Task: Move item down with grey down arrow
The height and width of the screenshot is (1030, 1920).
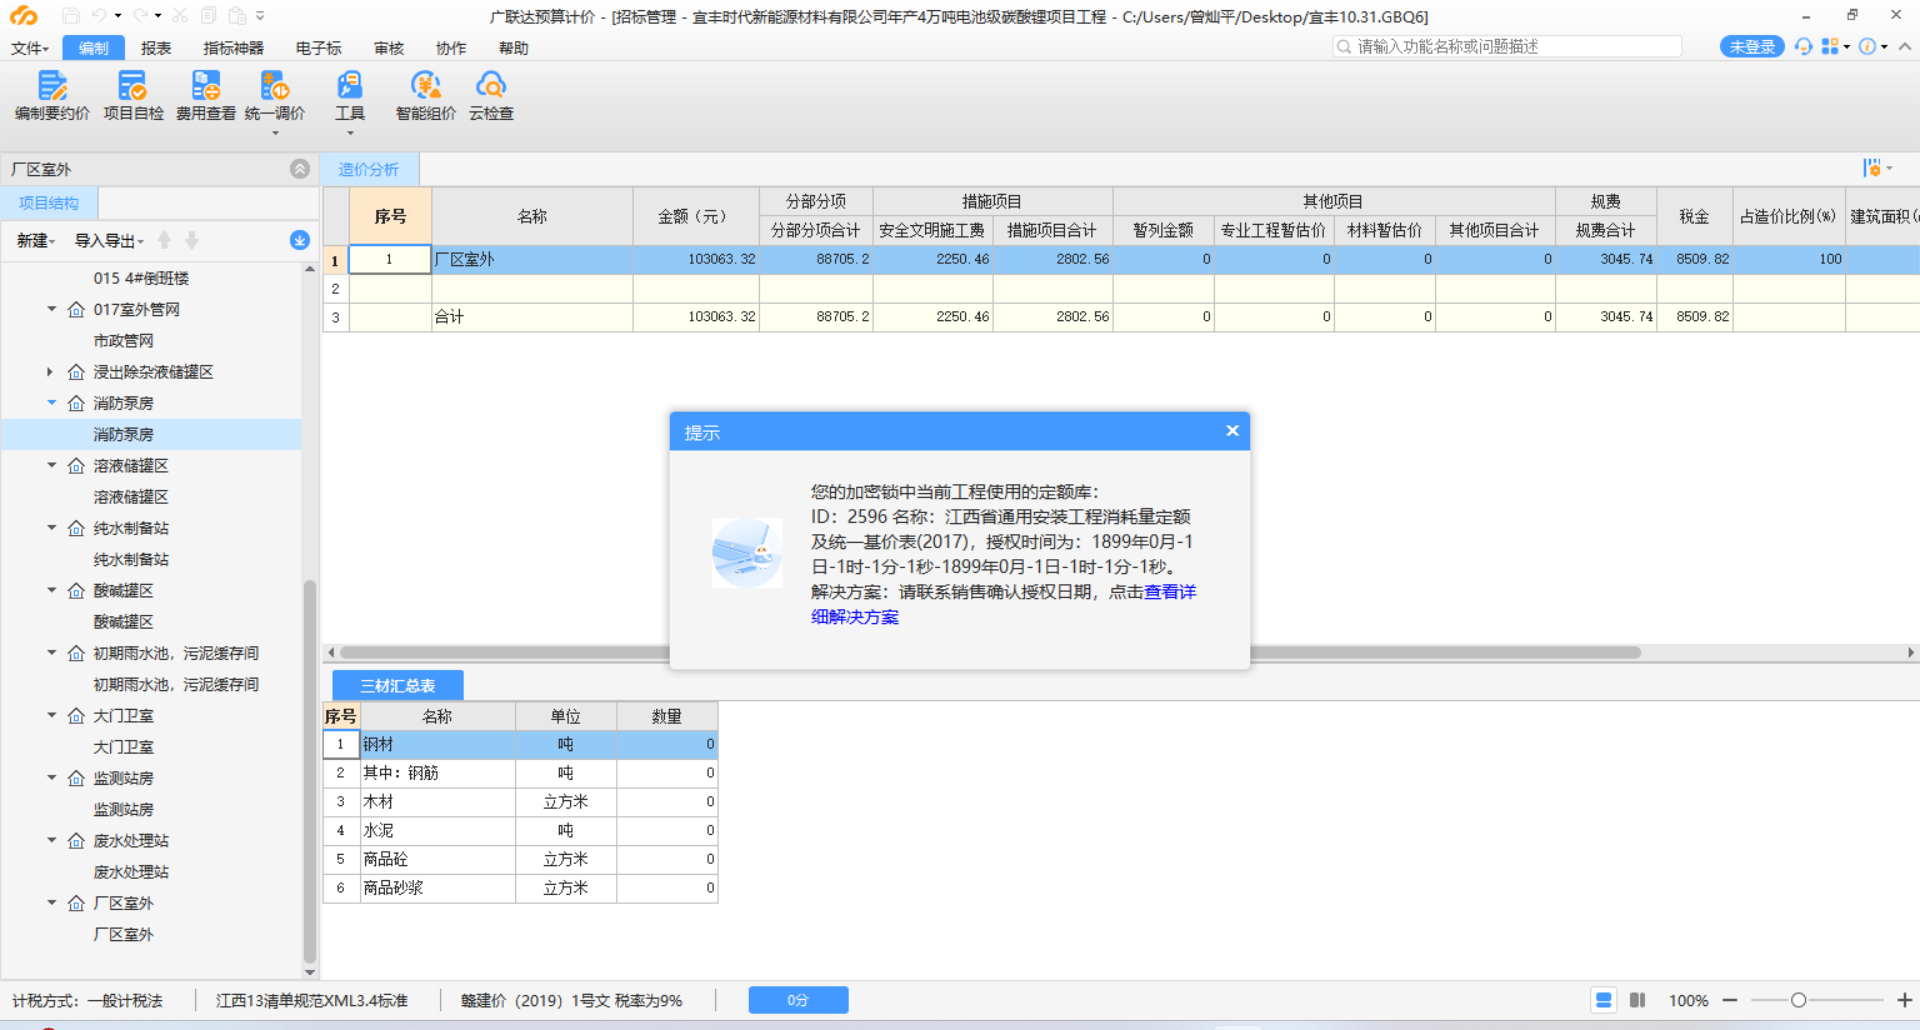Action: pyautogui.click(x=192, y=240)
